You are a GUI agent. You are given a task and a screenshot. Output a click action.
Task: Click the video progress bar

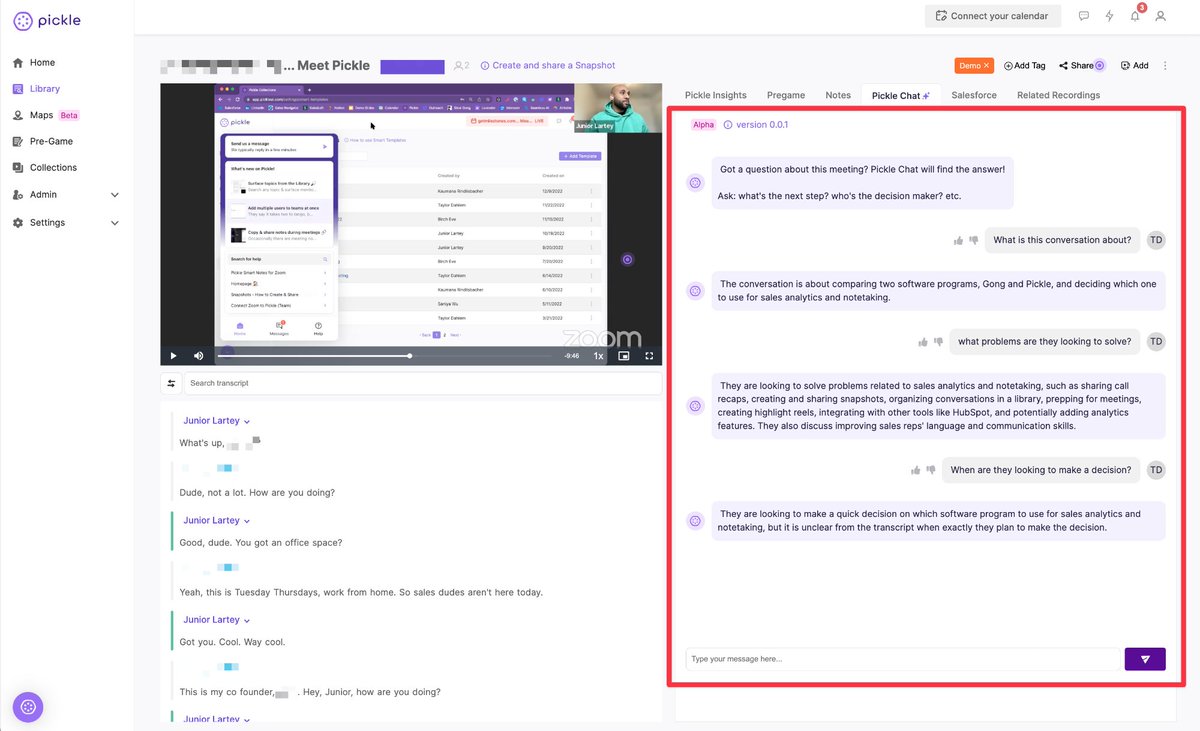(384, 356)
